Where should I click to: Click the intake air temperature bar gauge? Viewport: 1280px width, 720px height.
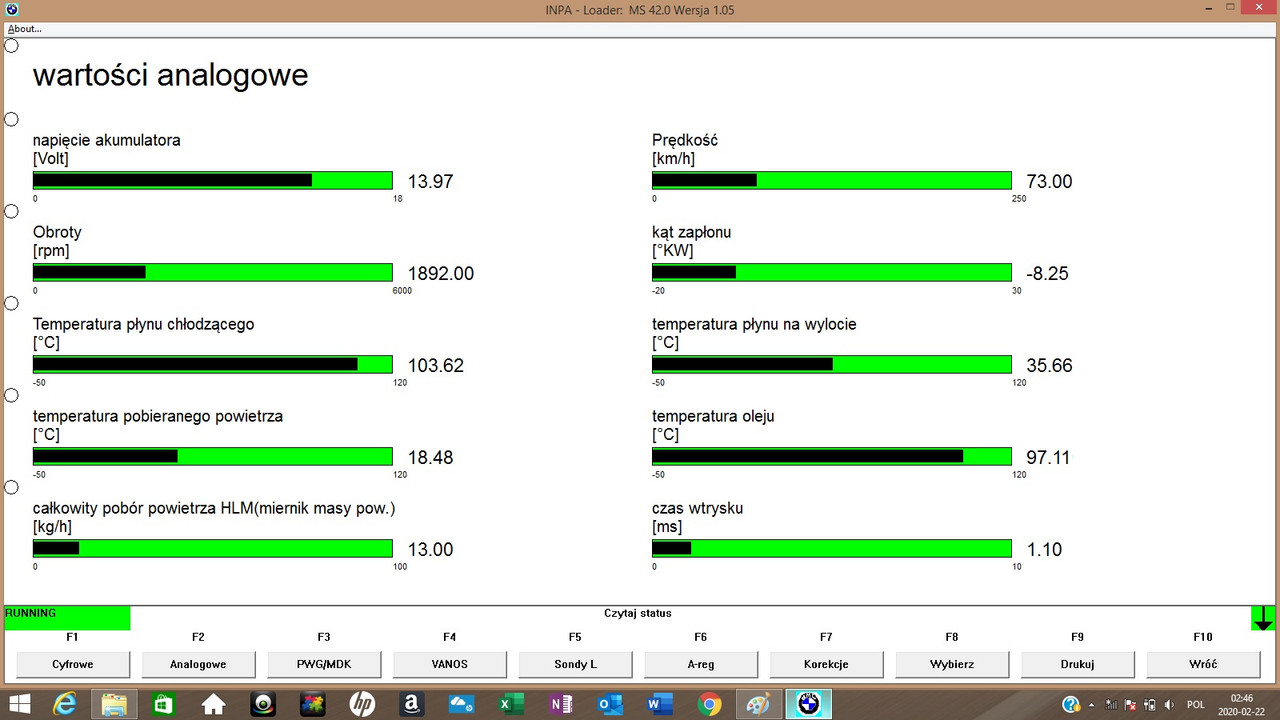coord(213,457)
